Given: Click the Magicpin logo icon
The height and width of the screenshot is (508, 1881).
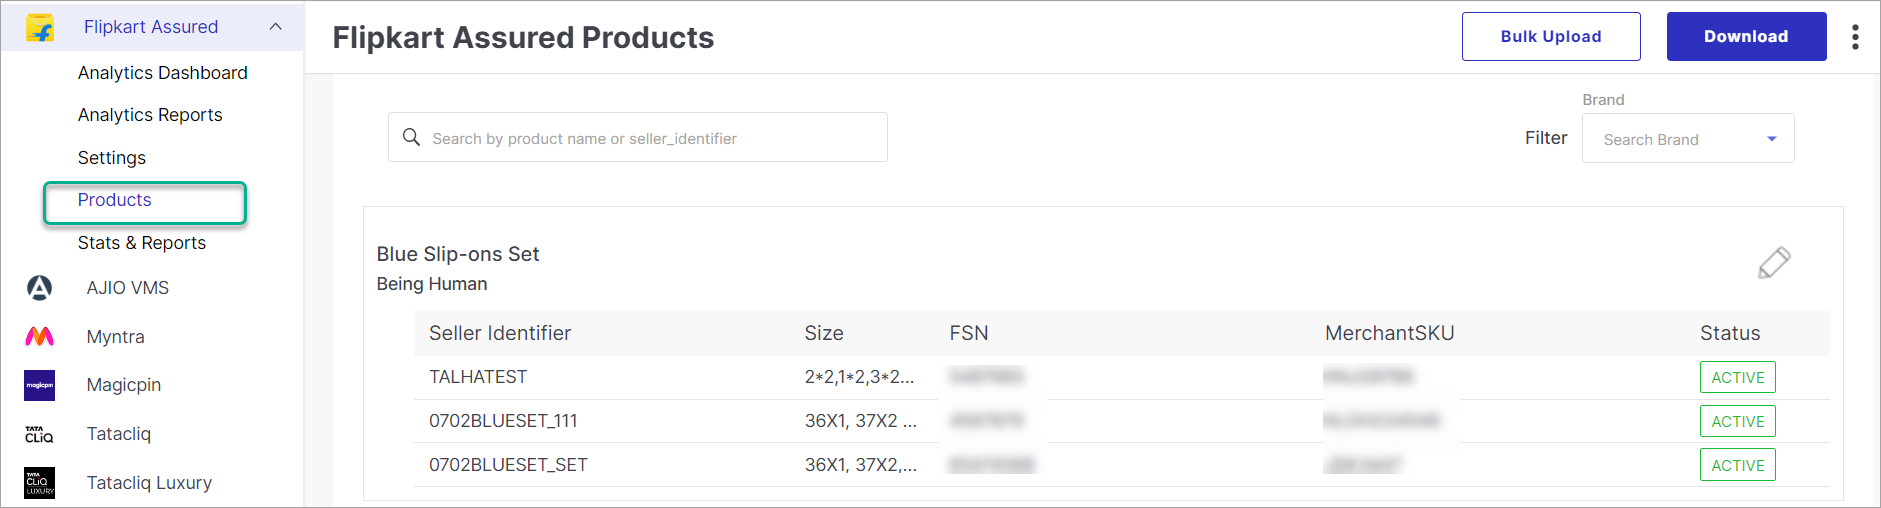Looking at the screenshot, I should click(x=39, y=385).
